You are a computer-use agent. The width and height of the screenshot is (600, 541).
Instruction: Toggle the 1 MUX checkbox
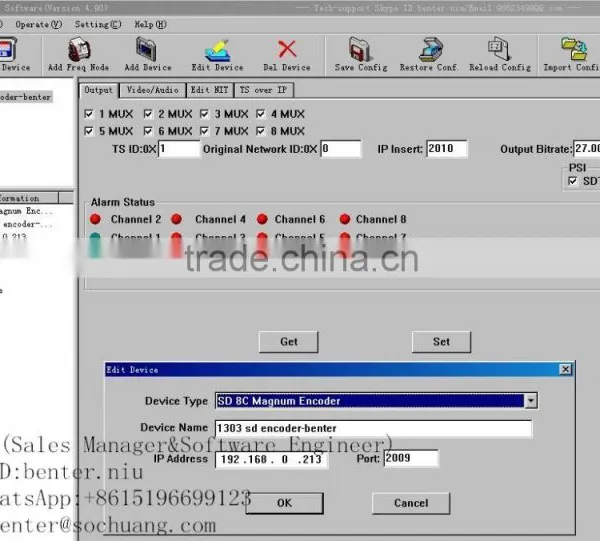coord(89,114)
